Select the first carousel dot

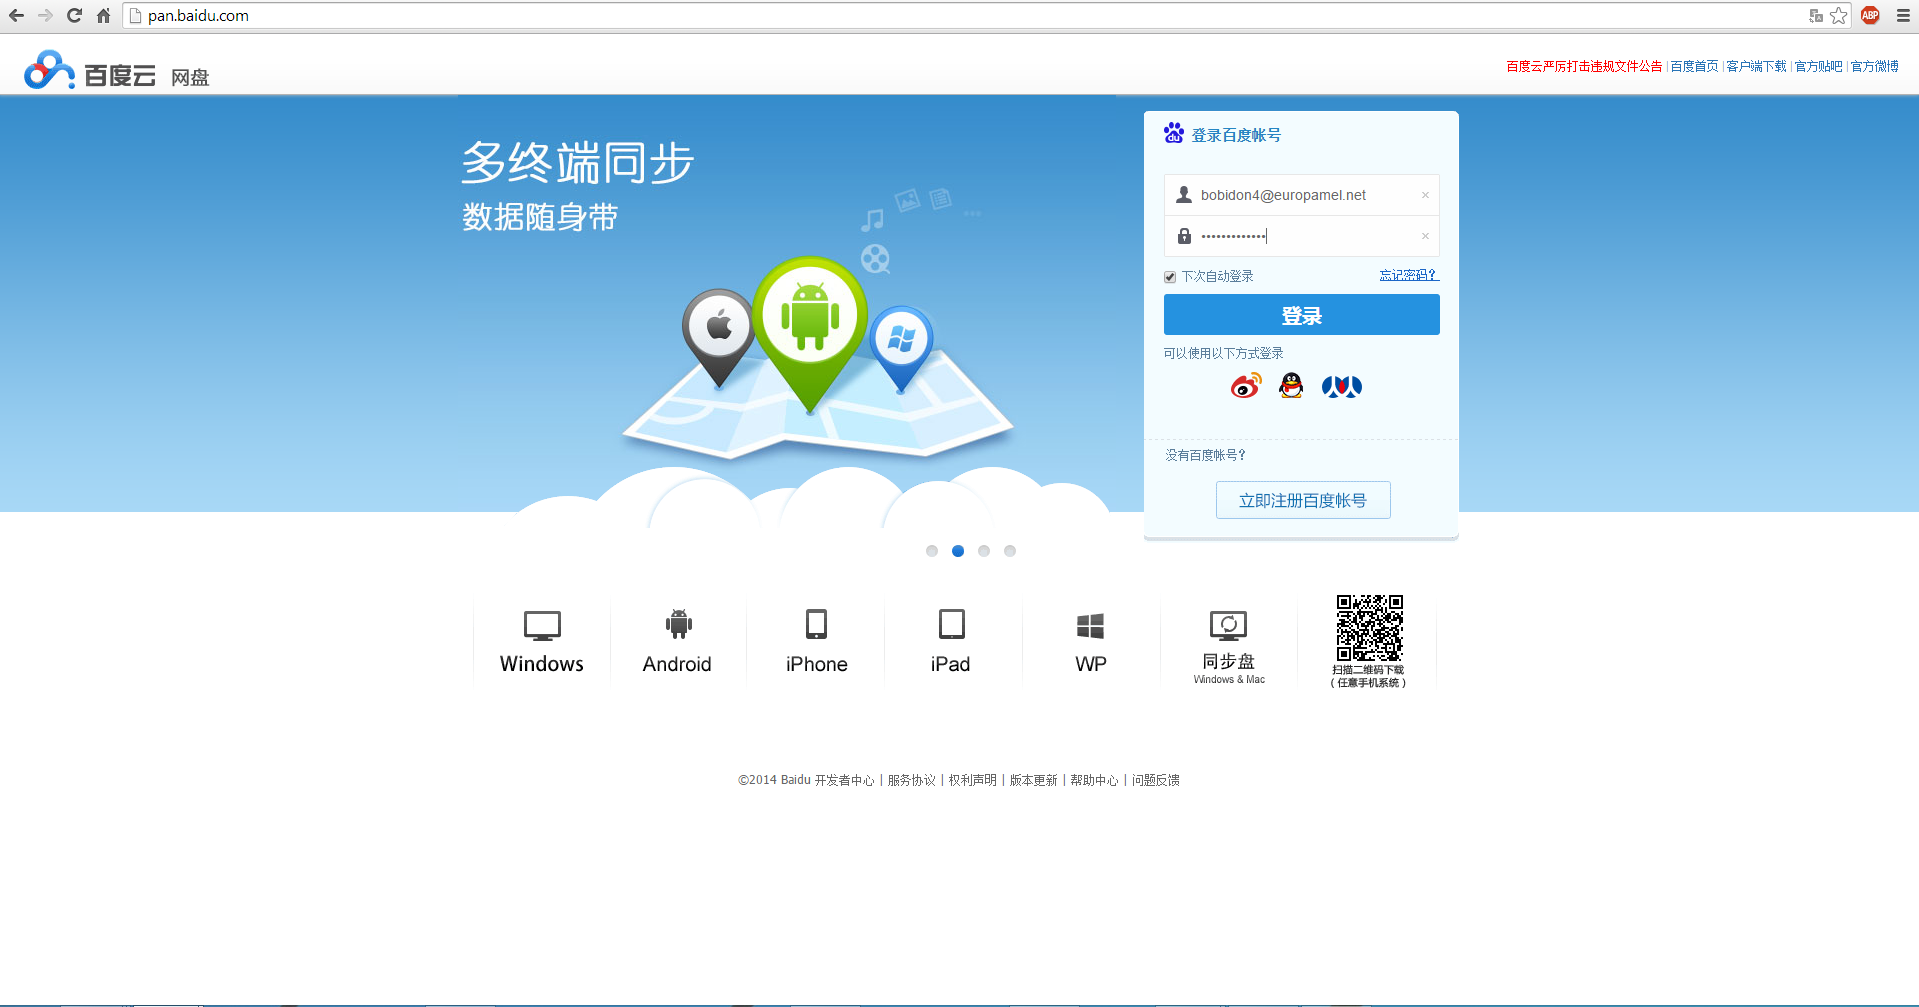coord(932,551)
